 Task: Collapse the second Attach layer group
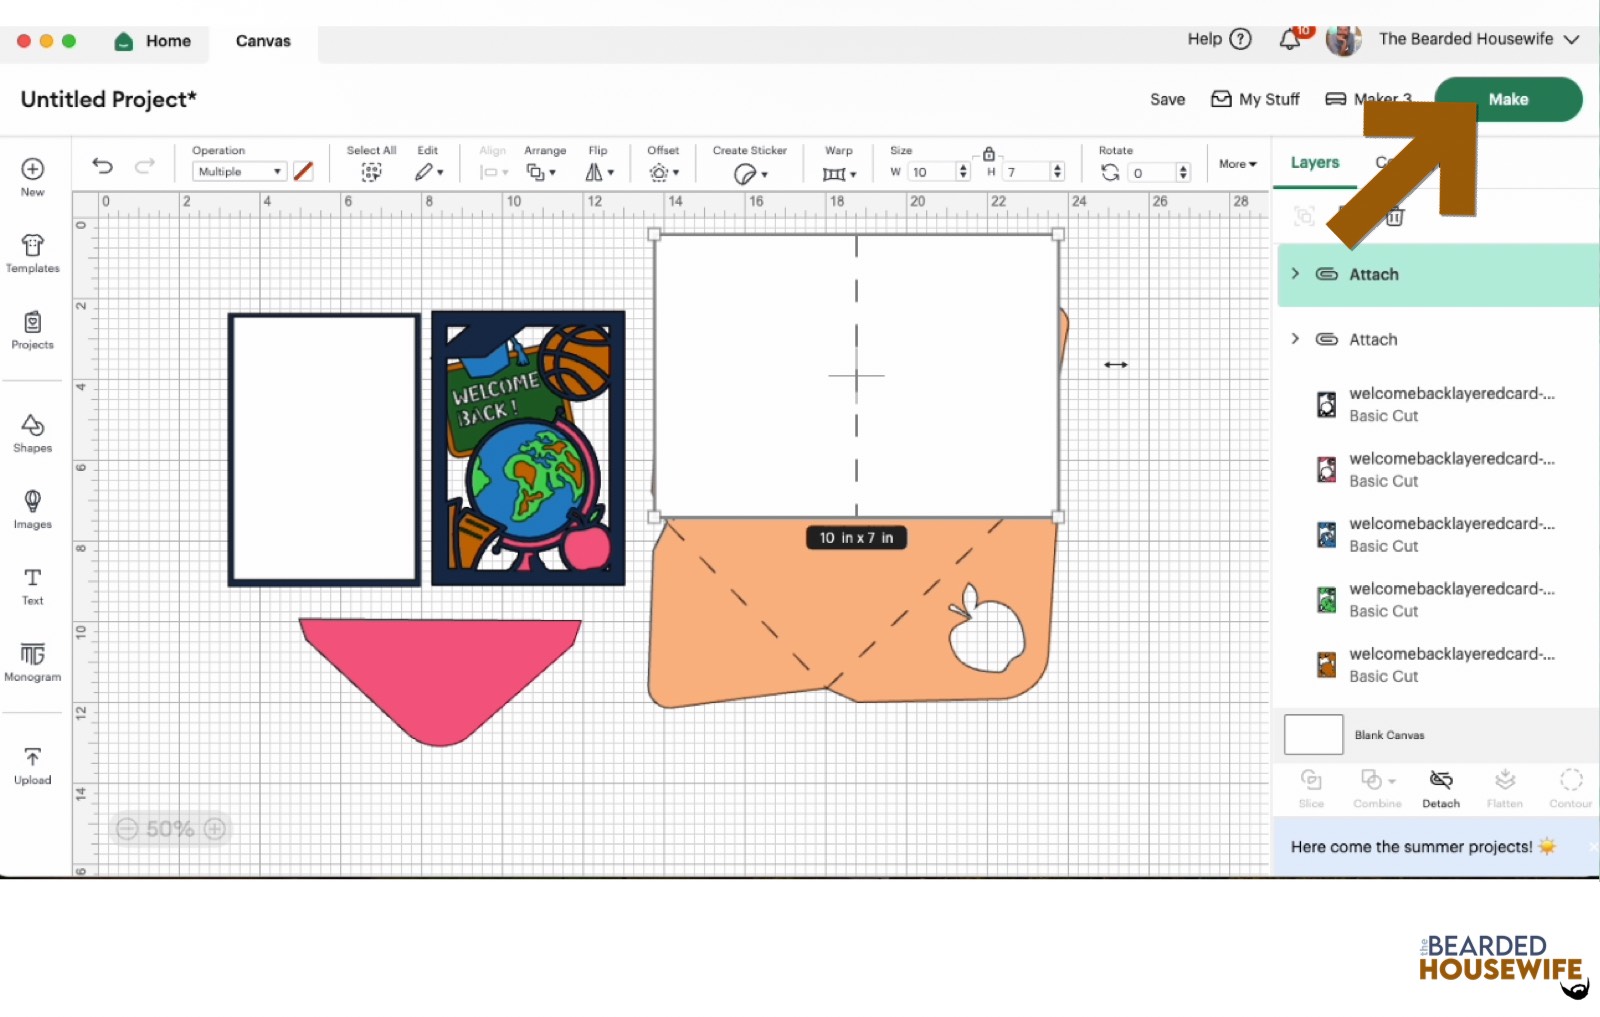coord(1295,339)
